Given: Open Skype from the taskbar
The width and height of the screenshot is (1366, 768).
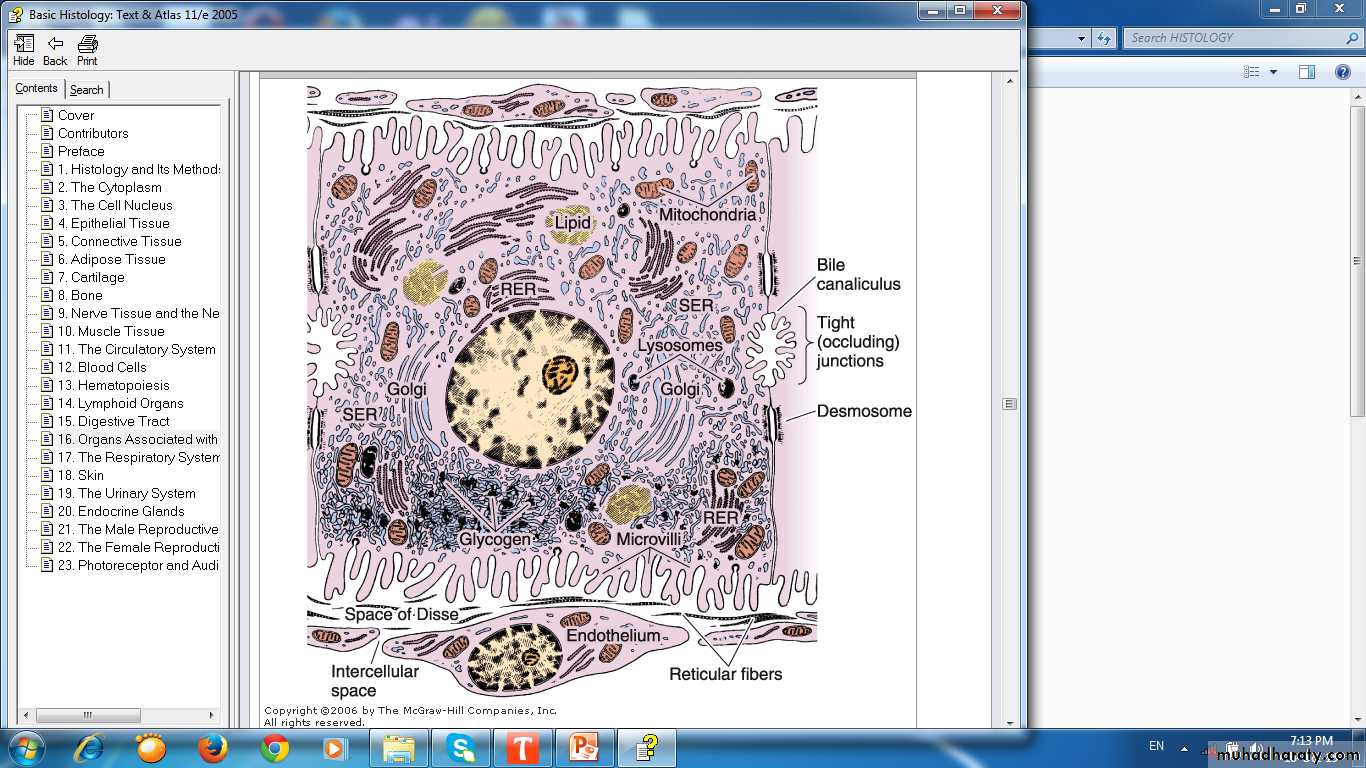Looking at the screenshot, I should [461, 748].
